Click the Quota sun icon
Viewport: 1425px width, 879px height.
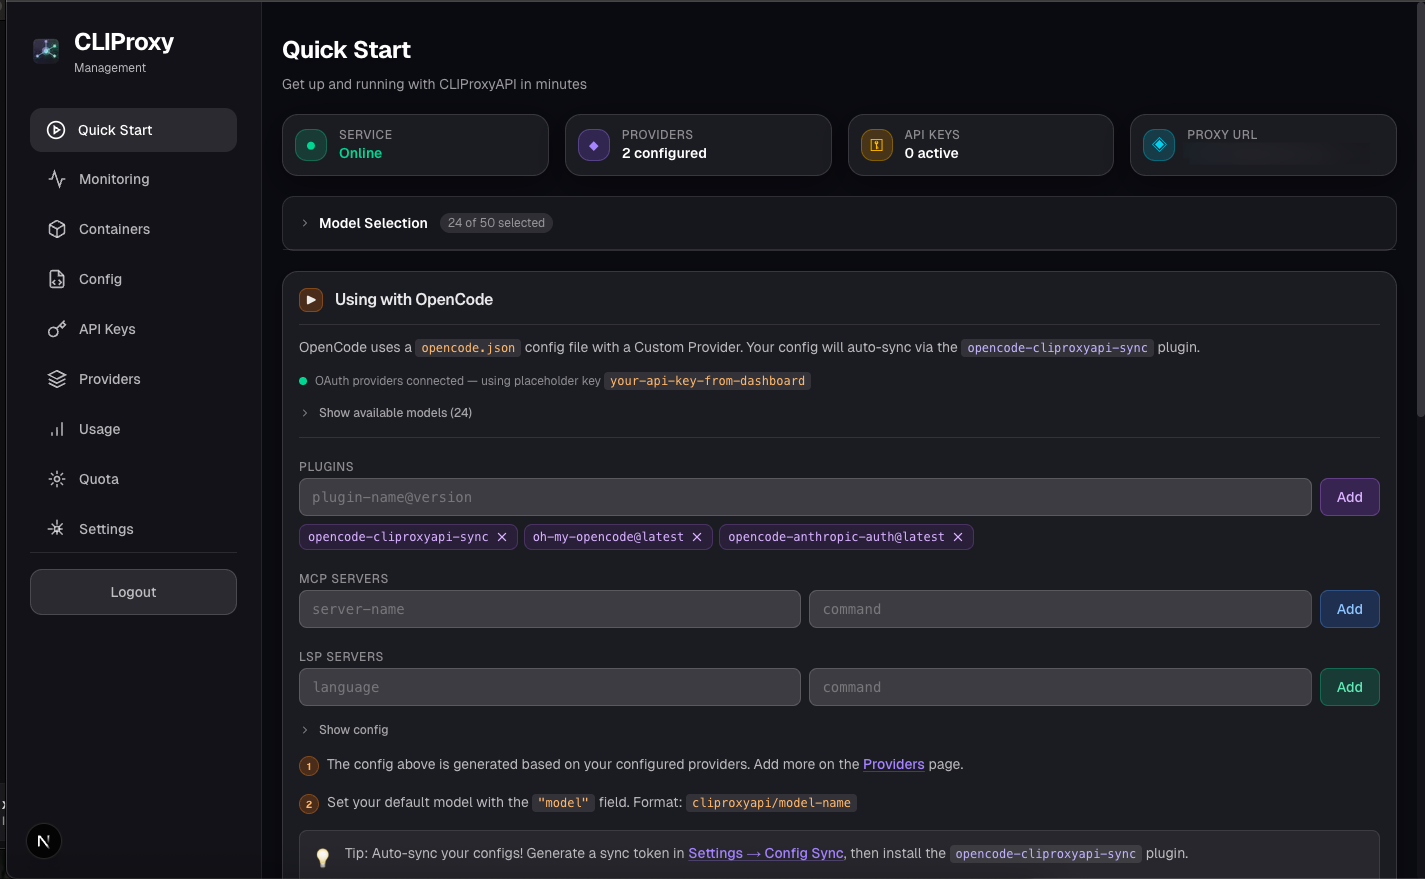tap(57, 479)
